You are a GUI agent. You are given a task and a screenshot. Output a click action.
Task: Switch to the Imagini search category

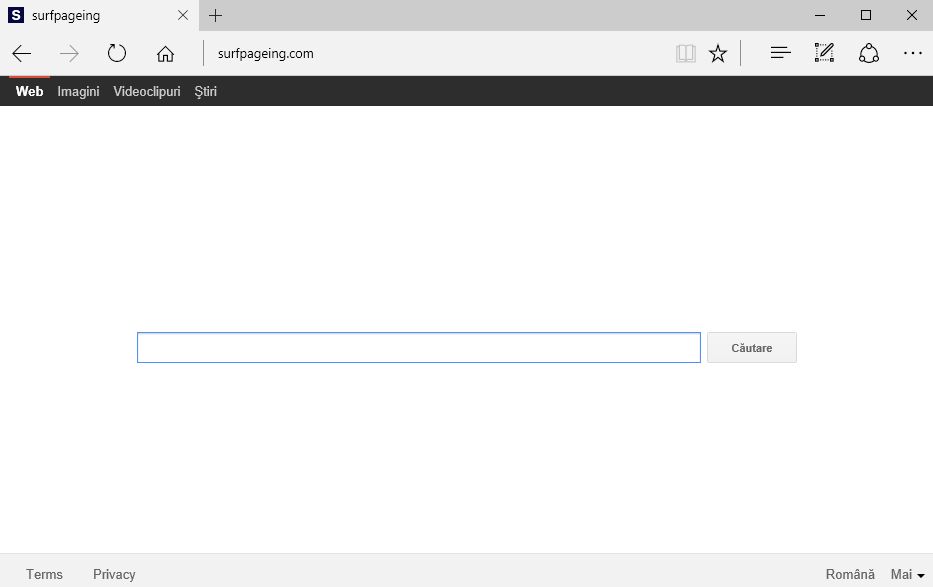click(x=78, y=91)
